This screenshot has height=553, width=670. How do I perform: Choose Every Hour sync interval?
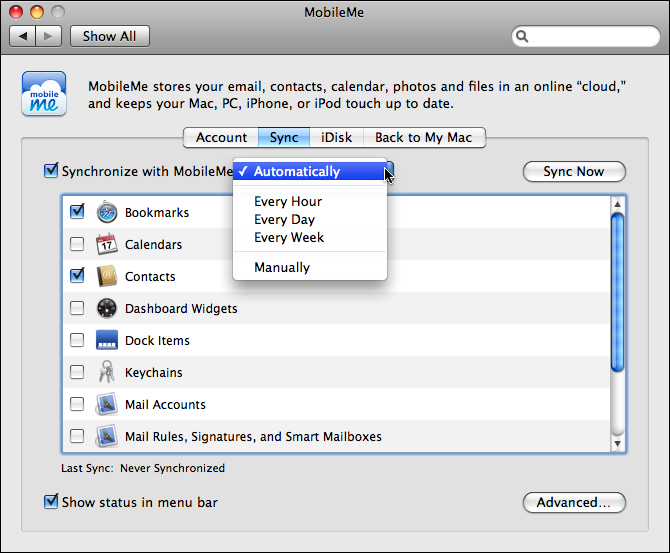coord(310,201)
